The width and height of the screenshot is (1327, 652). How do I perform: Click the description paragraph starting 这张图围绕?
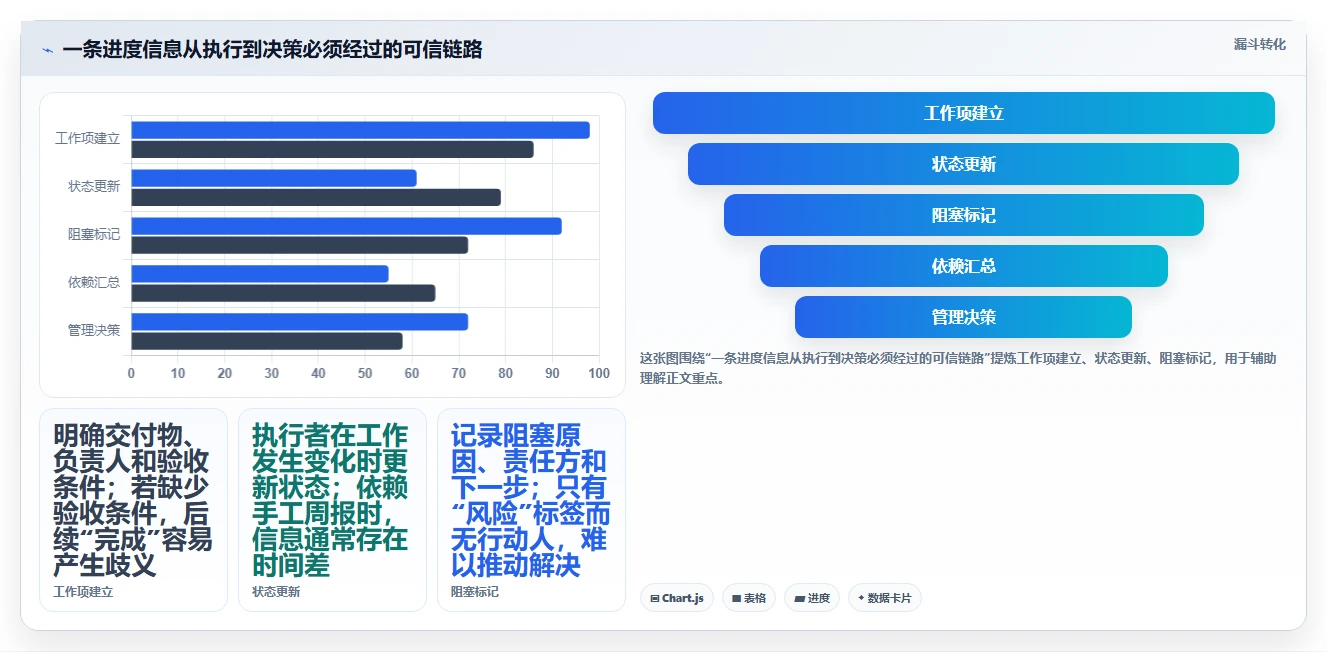tap(958, 368)
